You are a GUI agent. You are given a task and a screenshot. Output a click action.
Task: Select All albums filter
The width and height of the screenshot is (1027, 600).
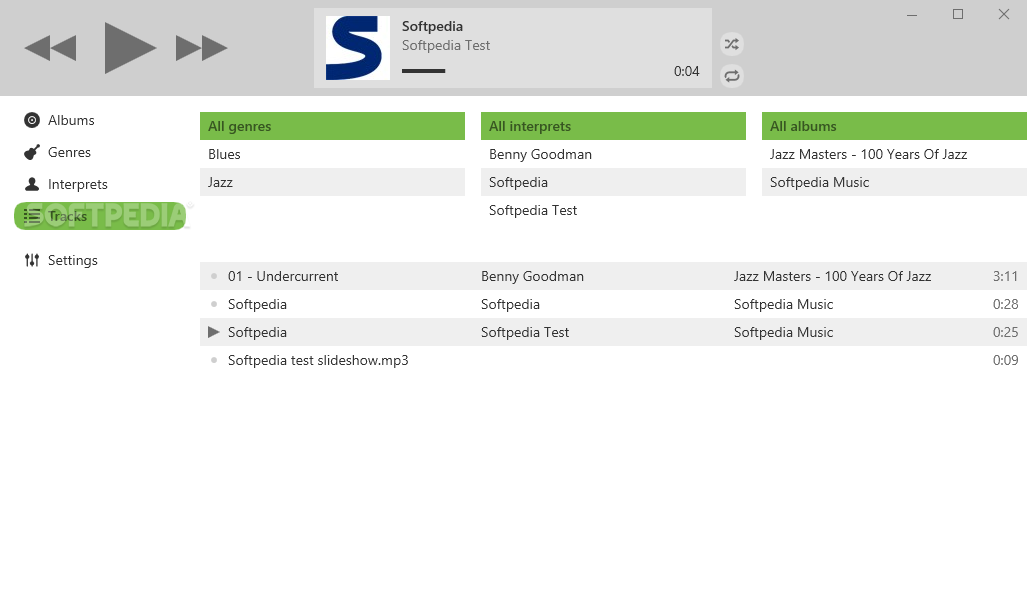(894, 126)
